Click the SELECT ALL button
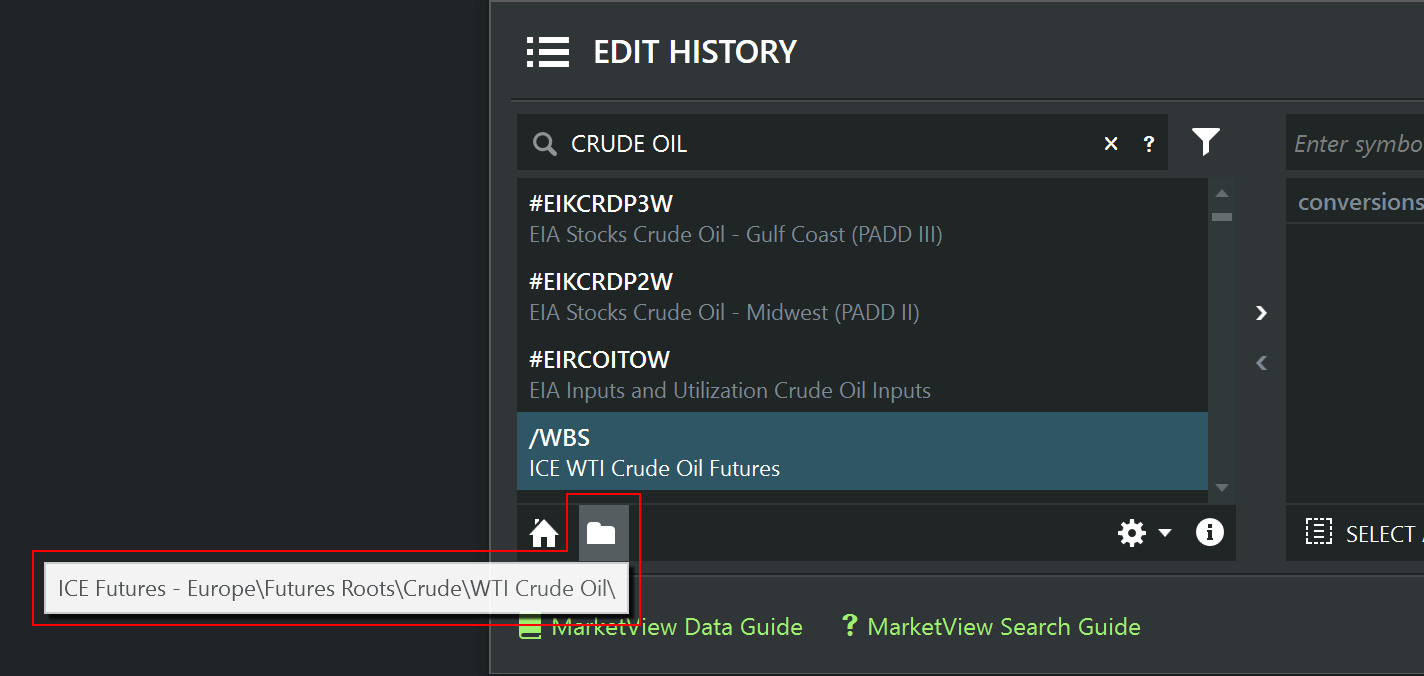The image size is (1424, 676). [x=1364, y=533]
